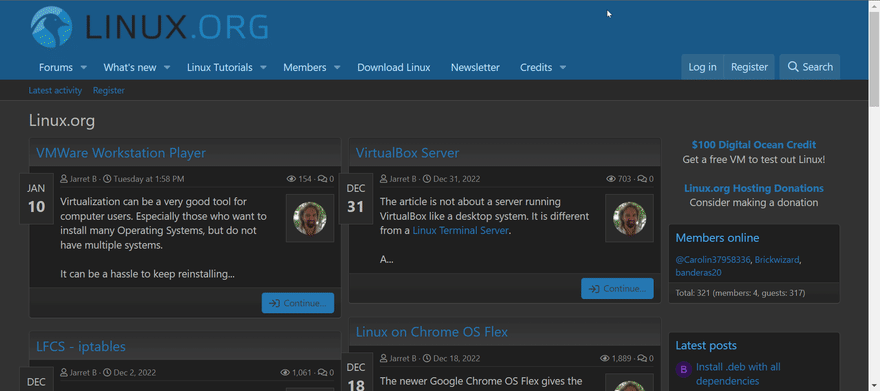Open Install .deb with all dependencies post
This screenshot has height=391, width=880.
coord(738,374)
